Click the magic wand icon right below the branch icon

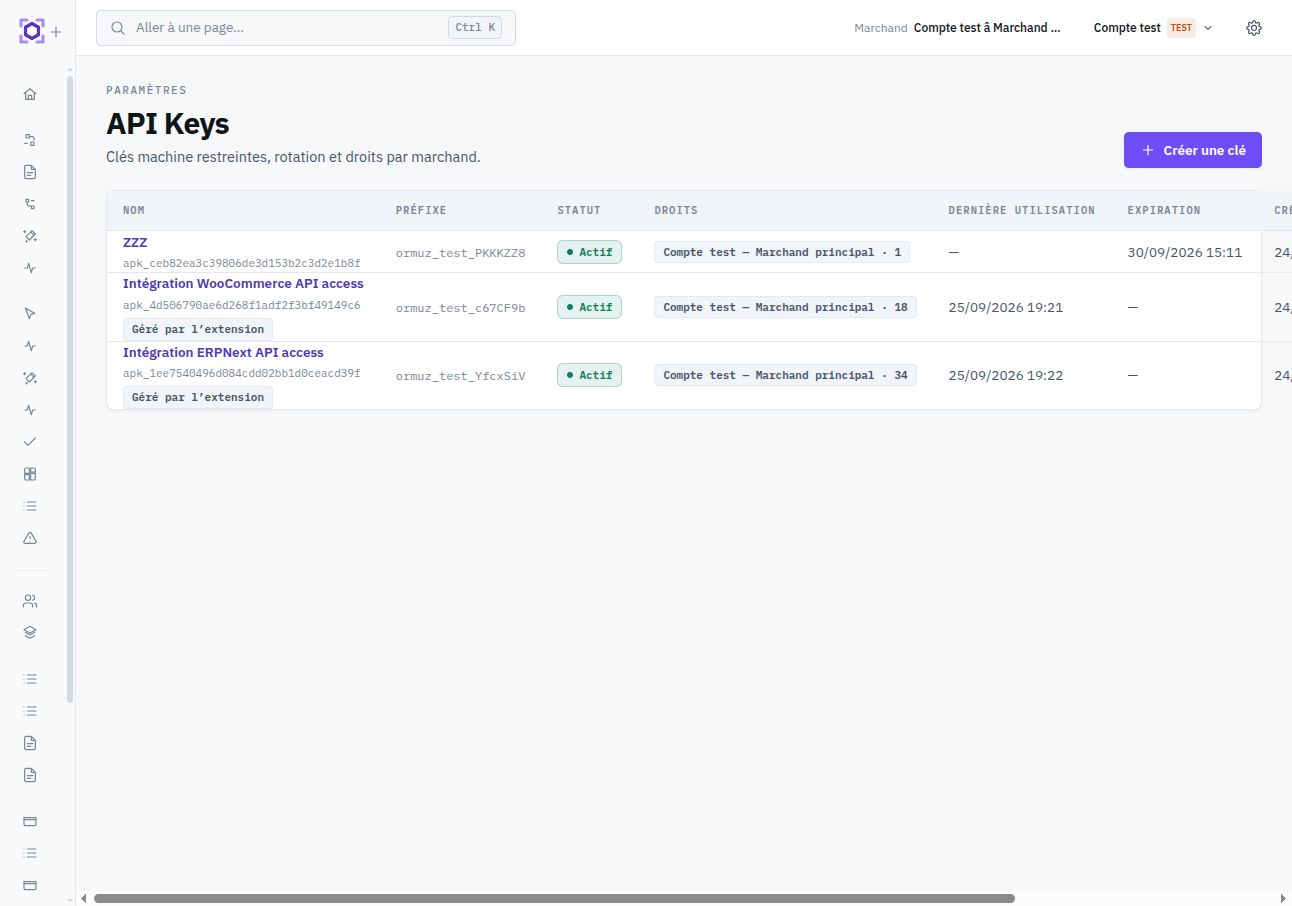coord(30,236)
